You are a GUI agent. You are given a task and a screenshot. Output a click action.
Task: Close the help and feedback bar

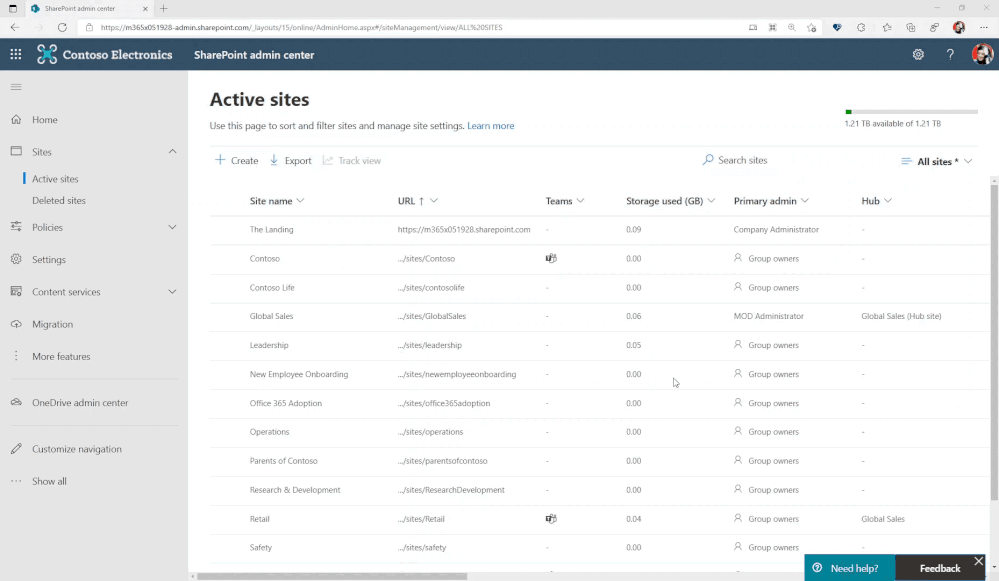pos(979,561)
